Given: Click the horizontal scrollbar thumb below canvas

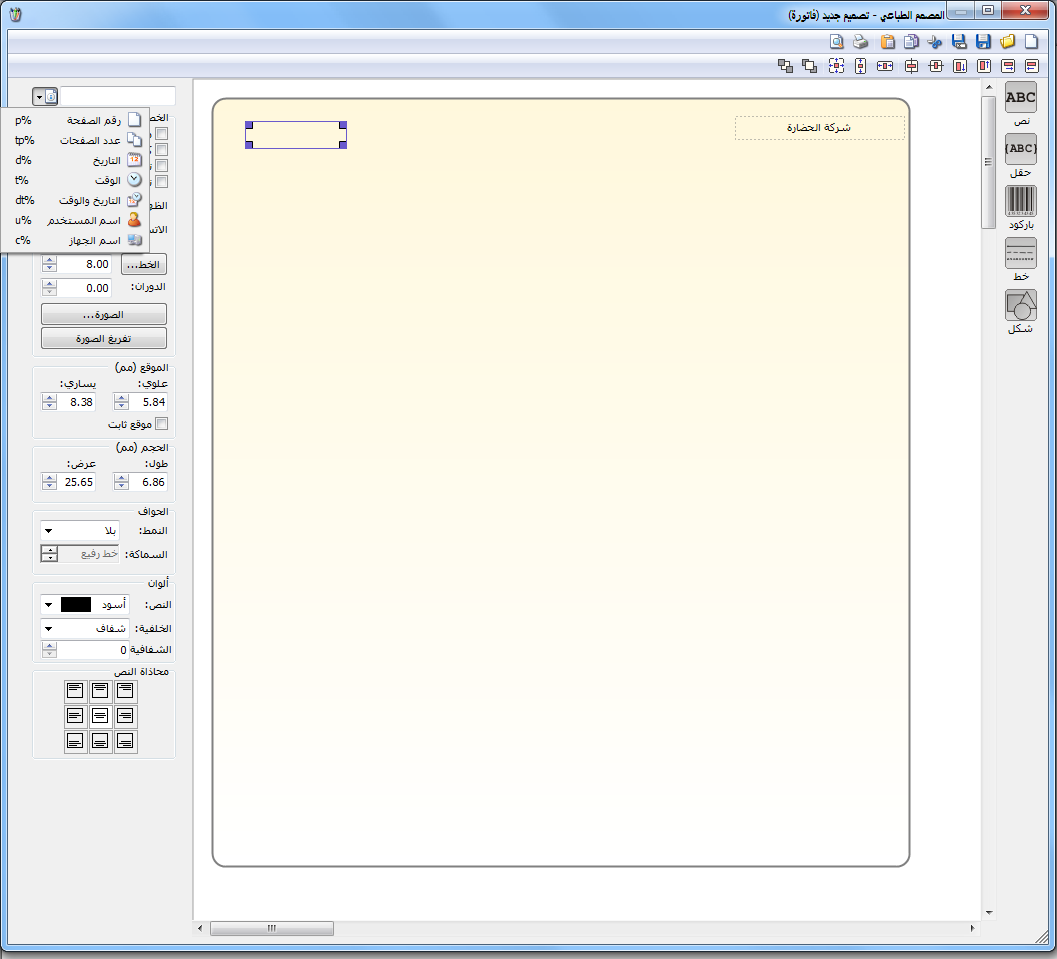Looking at the screenshot, I should (272, 929).
